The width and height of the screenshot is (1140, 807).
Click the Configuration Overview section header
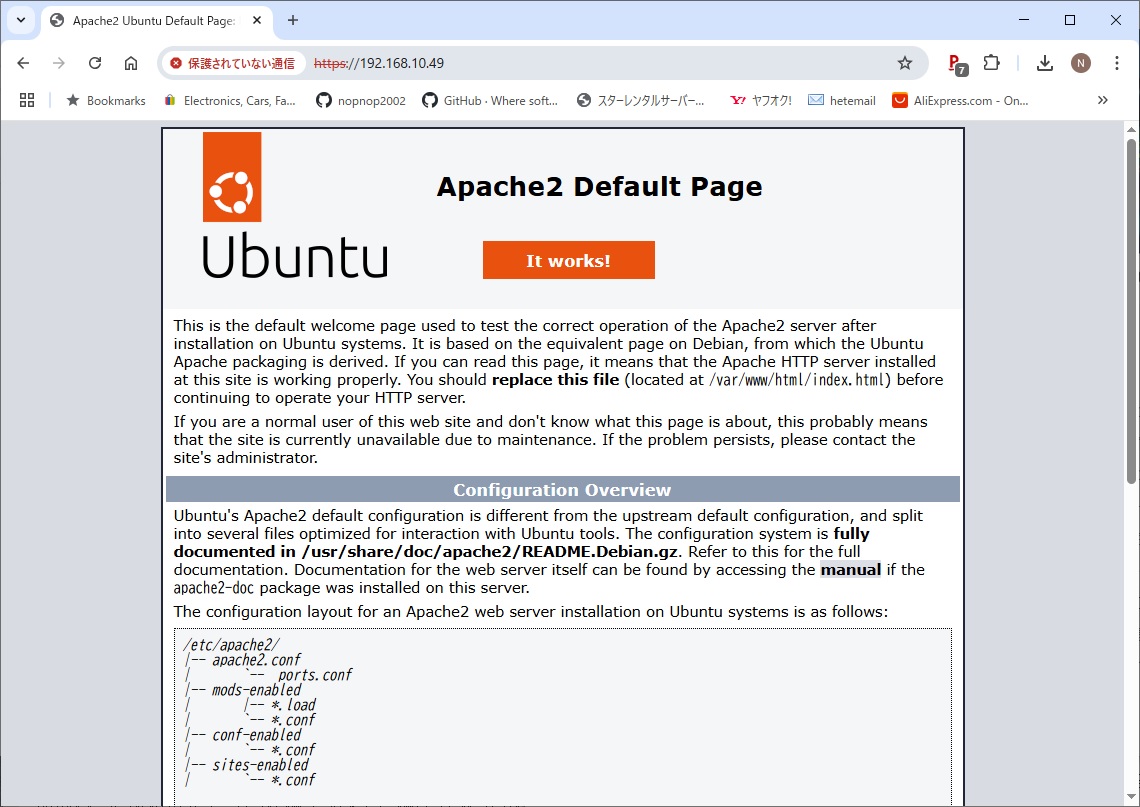tap(563, 489)
